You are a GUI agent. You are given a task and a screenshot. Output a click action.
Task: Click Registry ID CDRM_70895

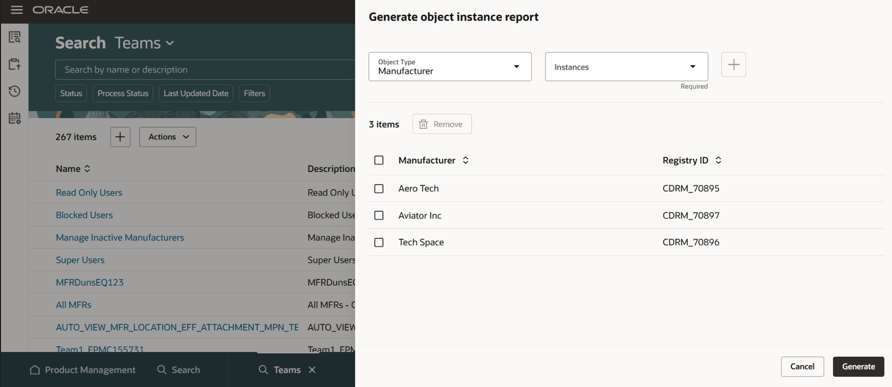(x=691, y=188)
